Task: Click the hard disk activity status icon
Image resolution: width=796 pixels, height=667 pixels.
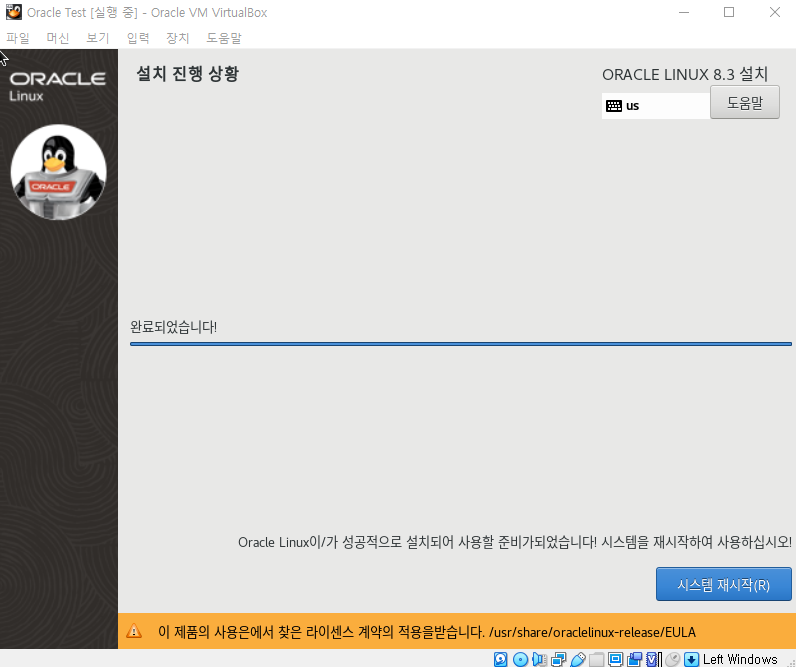Action: coord(501,659)
